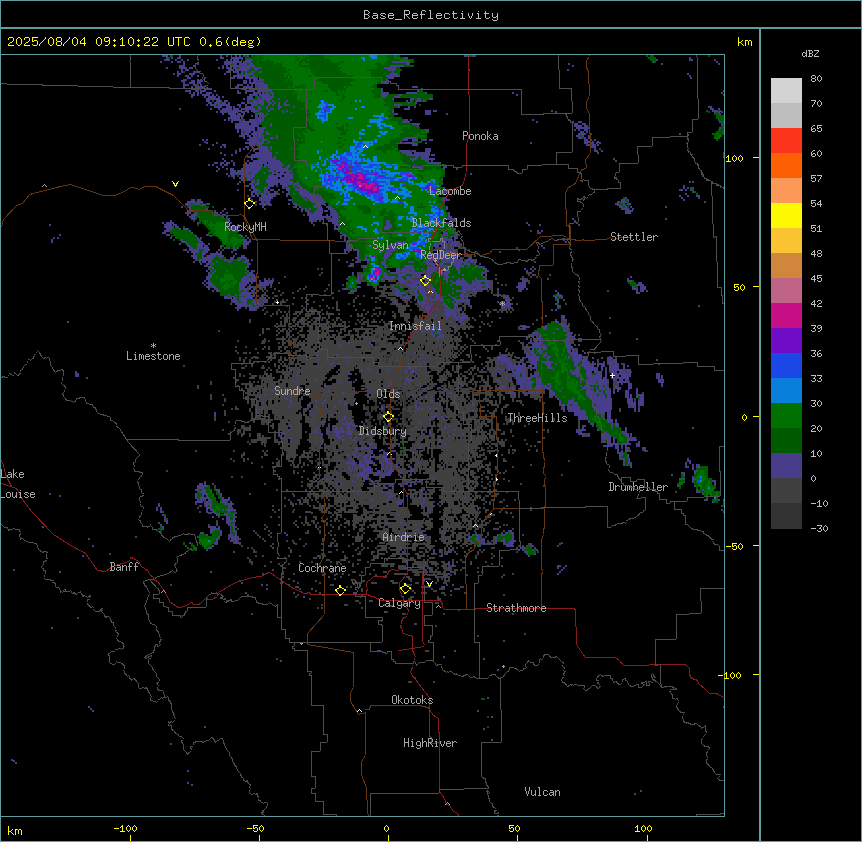Click the RockyMH label
Image resolution: width=862 pixels, height=842 pixels.
(x=245, y=227)
